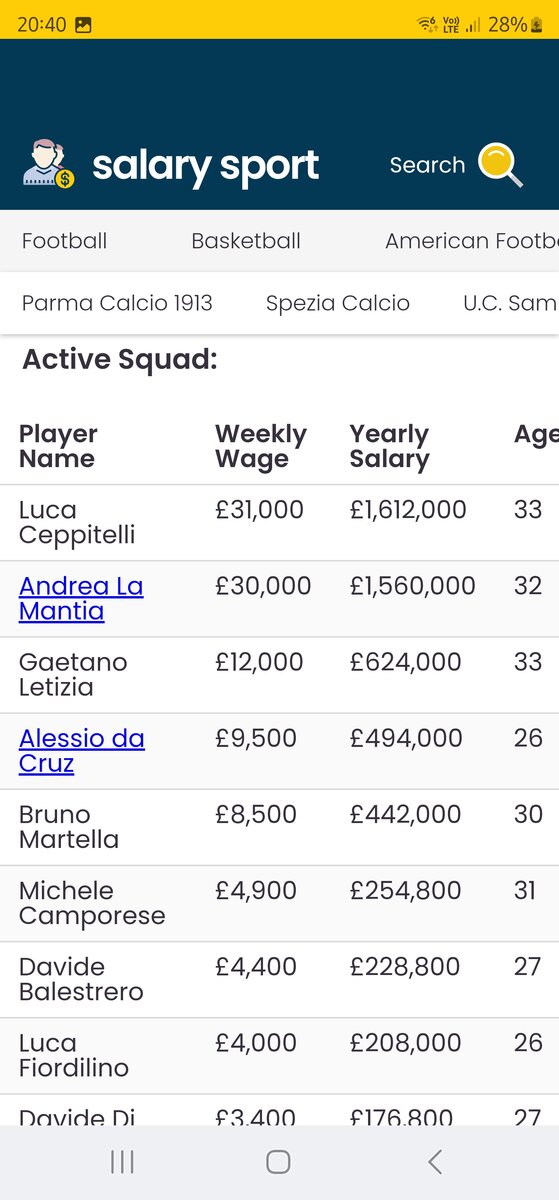Select the Basketball category tab
Viewport: 559px width, 1200px height.
tap(246, 241)
